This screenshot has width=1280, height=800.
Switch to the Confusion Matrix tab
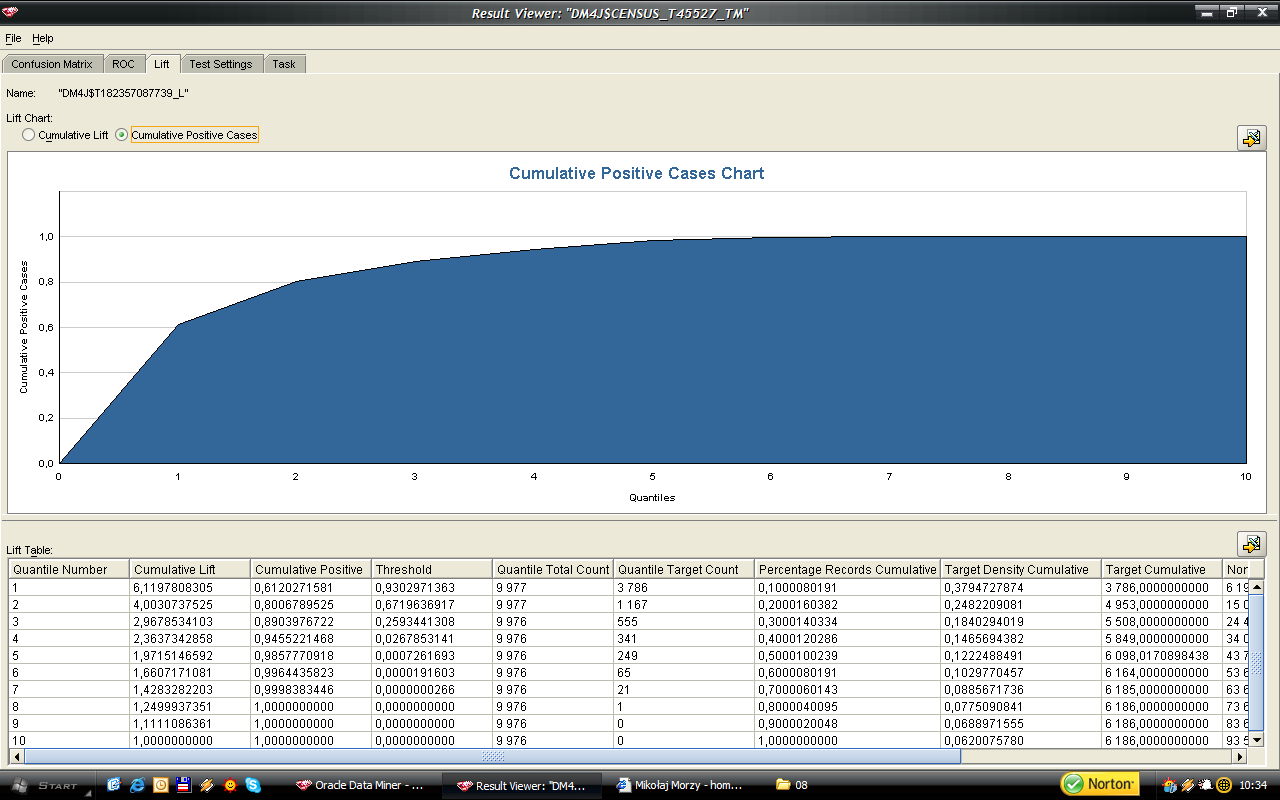(x=52, y=64)
